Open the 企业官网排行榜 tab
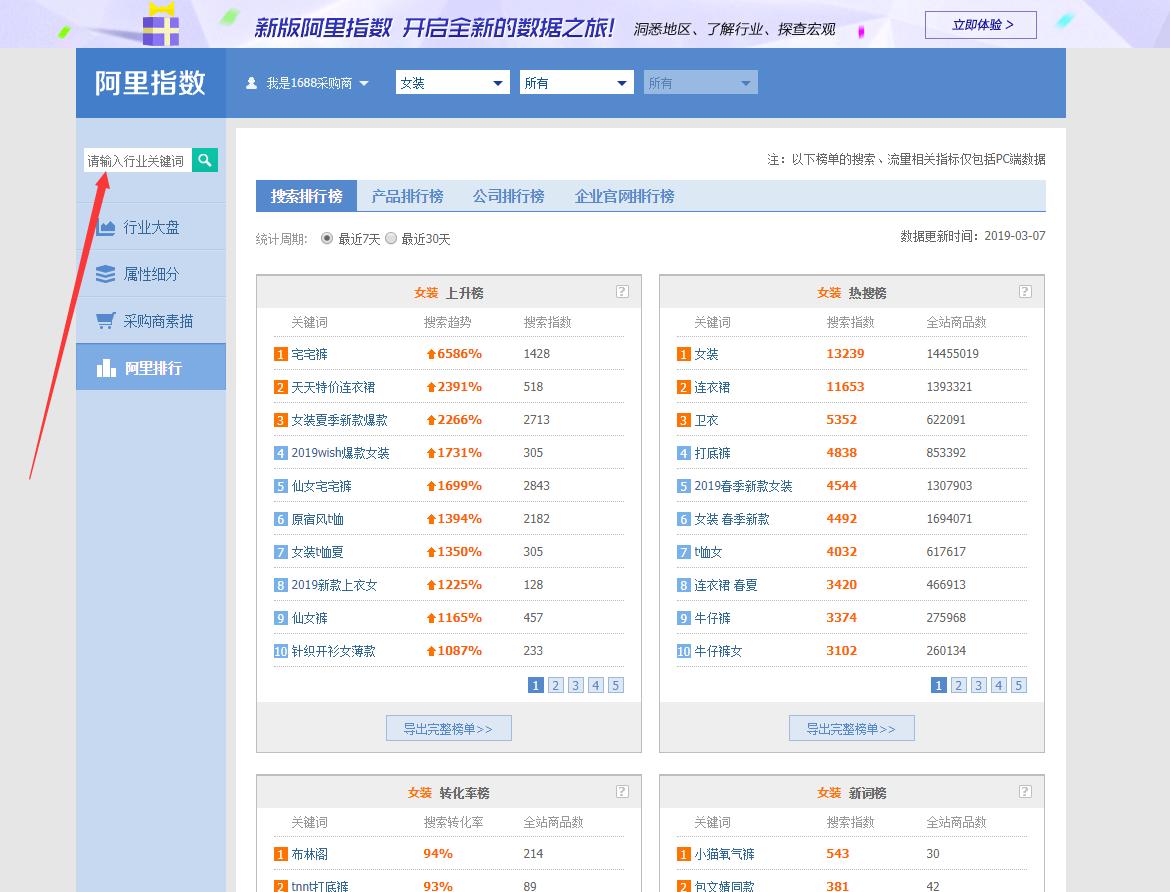This screenshot has height=892, width=1170. [x=625, y=196]
